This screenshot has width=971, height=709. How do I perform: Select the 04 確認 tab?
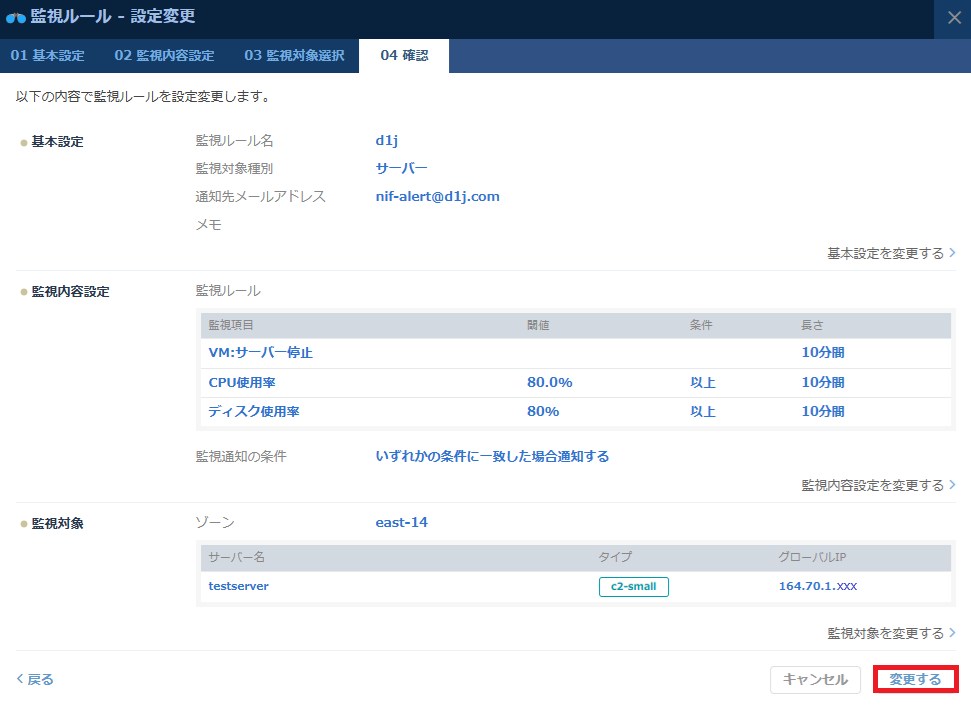[404, 56]
